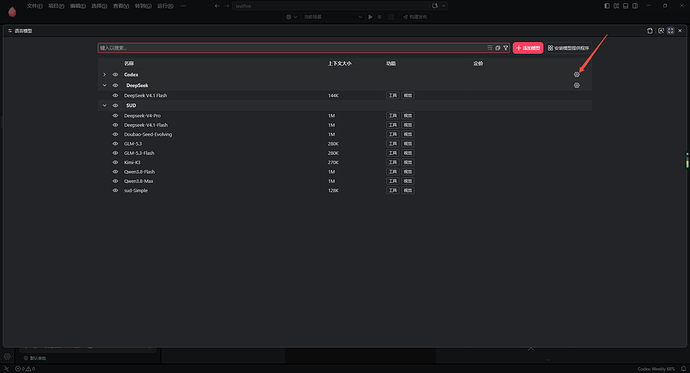Open errors and warnings count in status bar
Image resolution: width=690 pixels, height=373 pixels.
pyautogui.click(x=25, y=369)
